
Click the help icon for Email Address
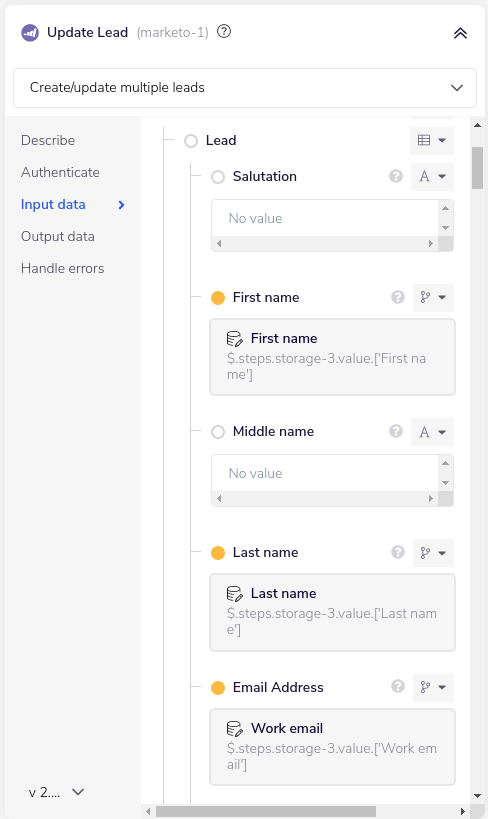click(398, 686)
